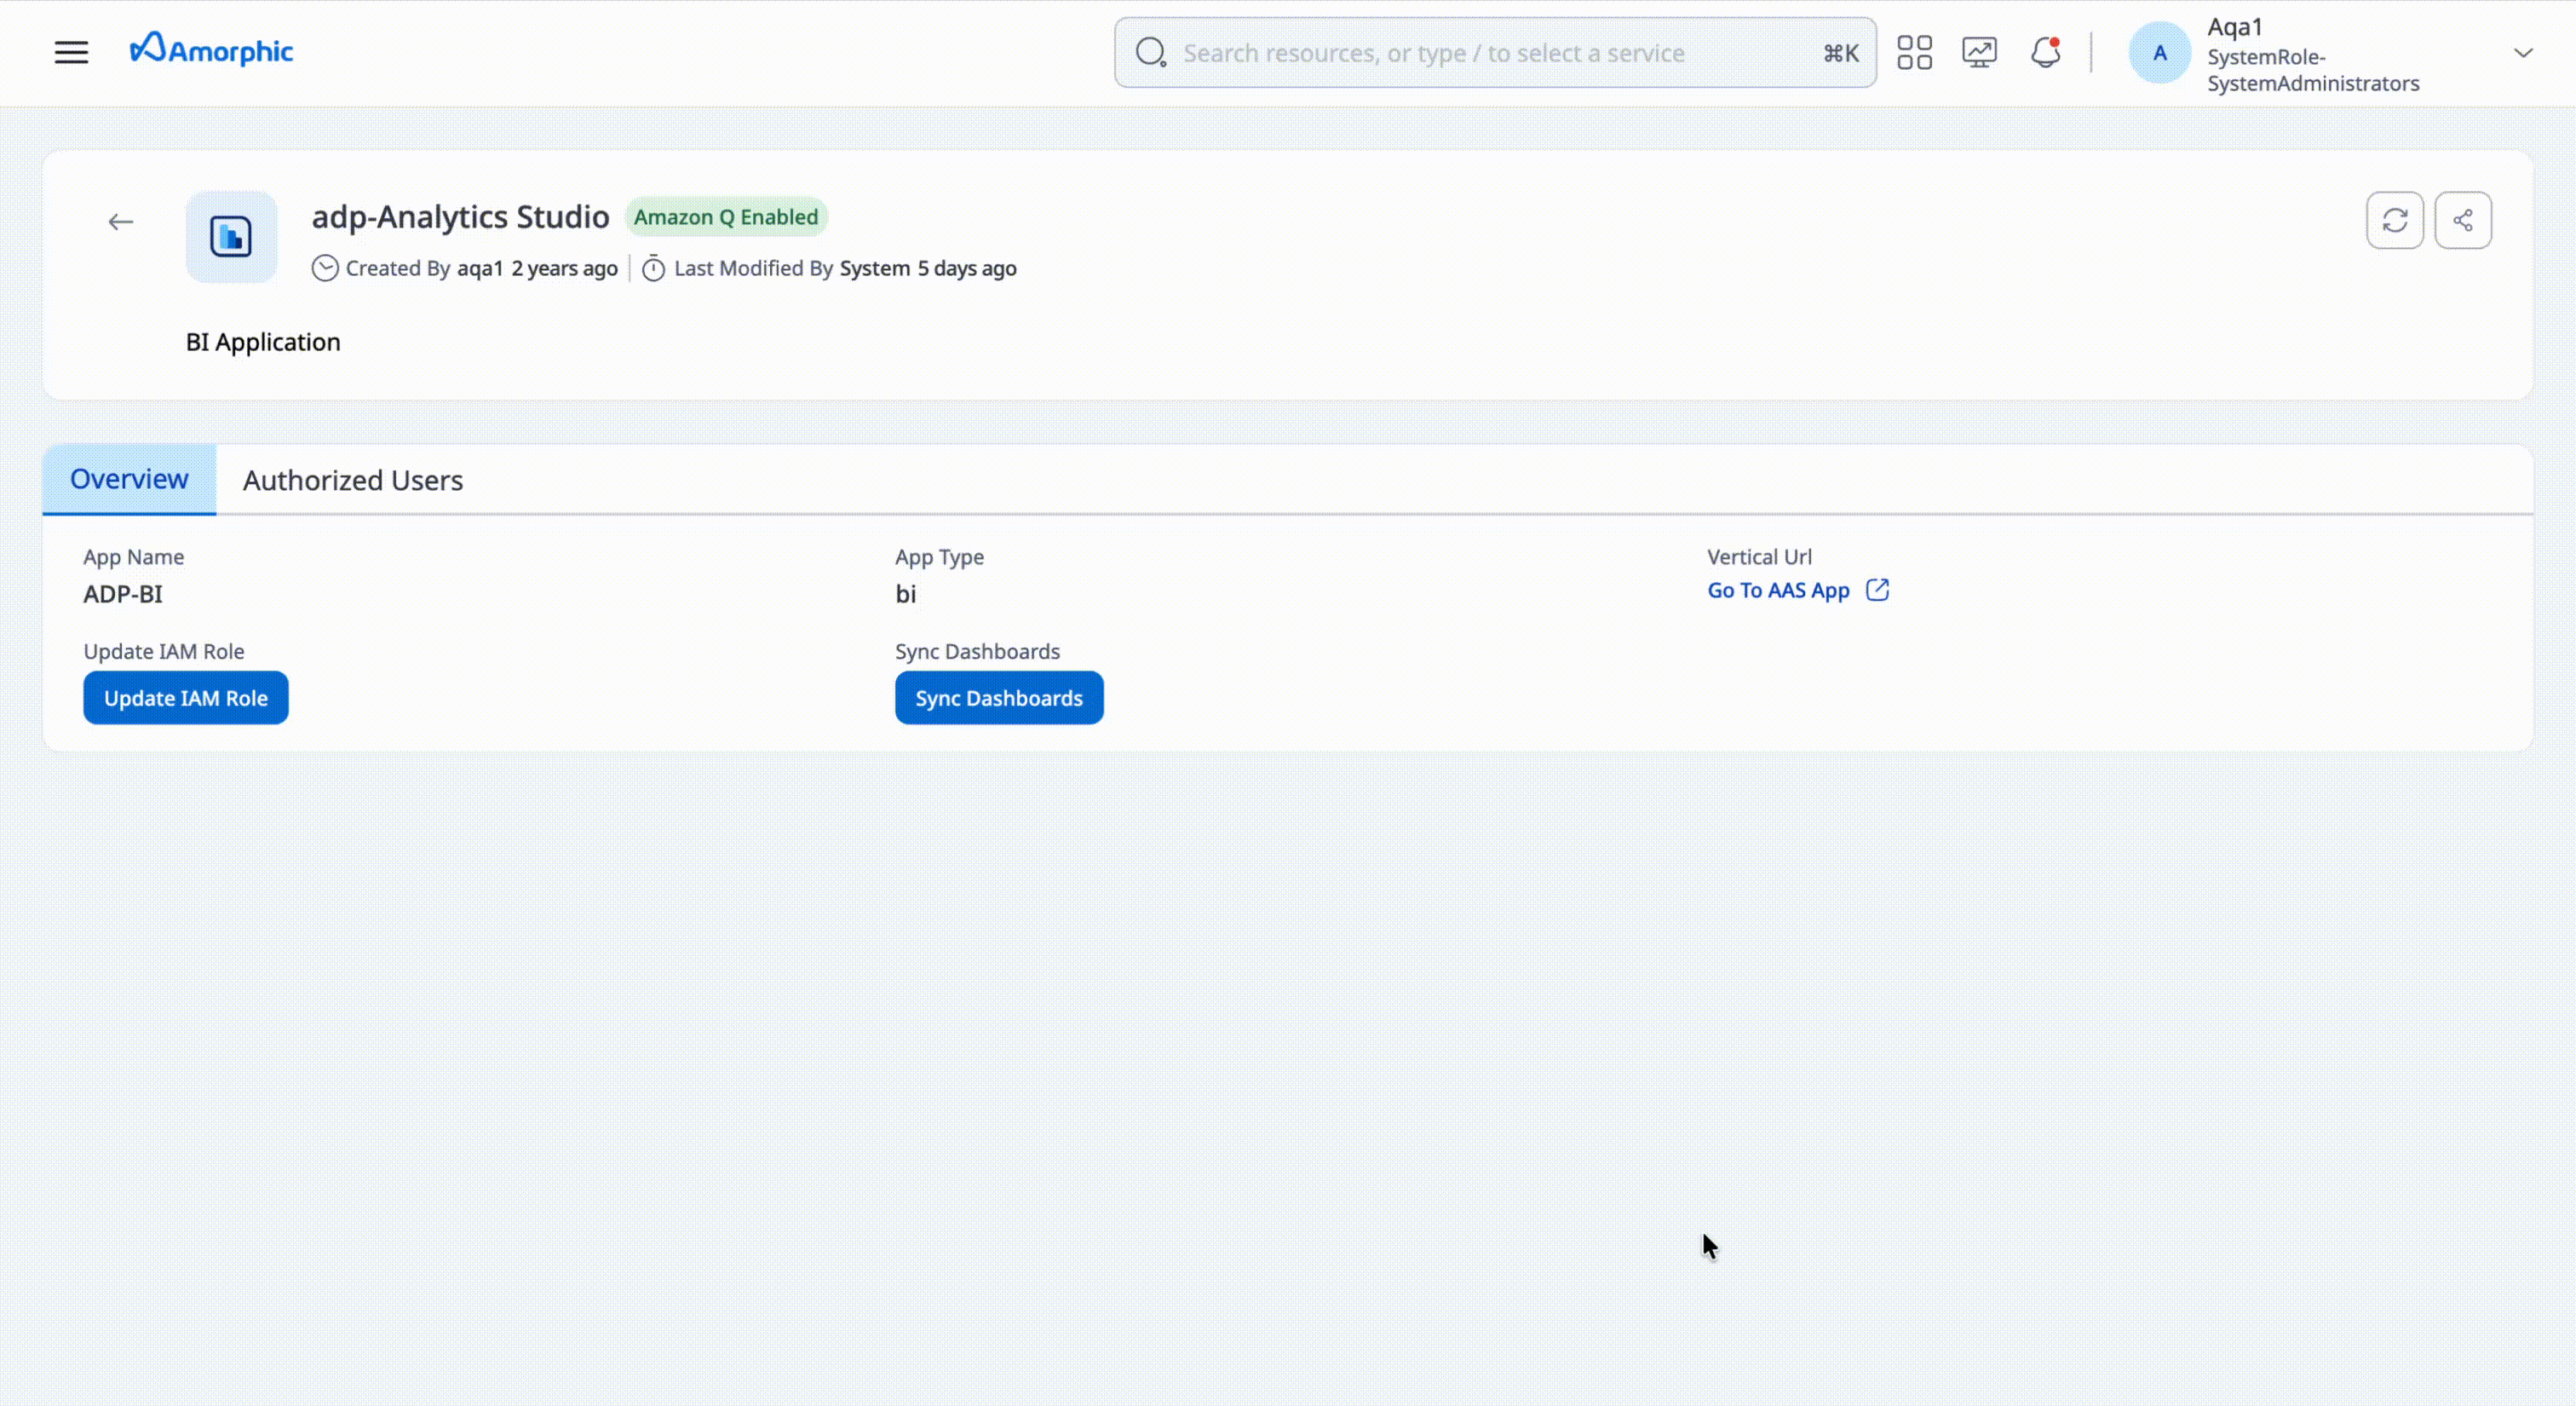
Task: Click the Vertical Url label
Action: (1759, 557)
